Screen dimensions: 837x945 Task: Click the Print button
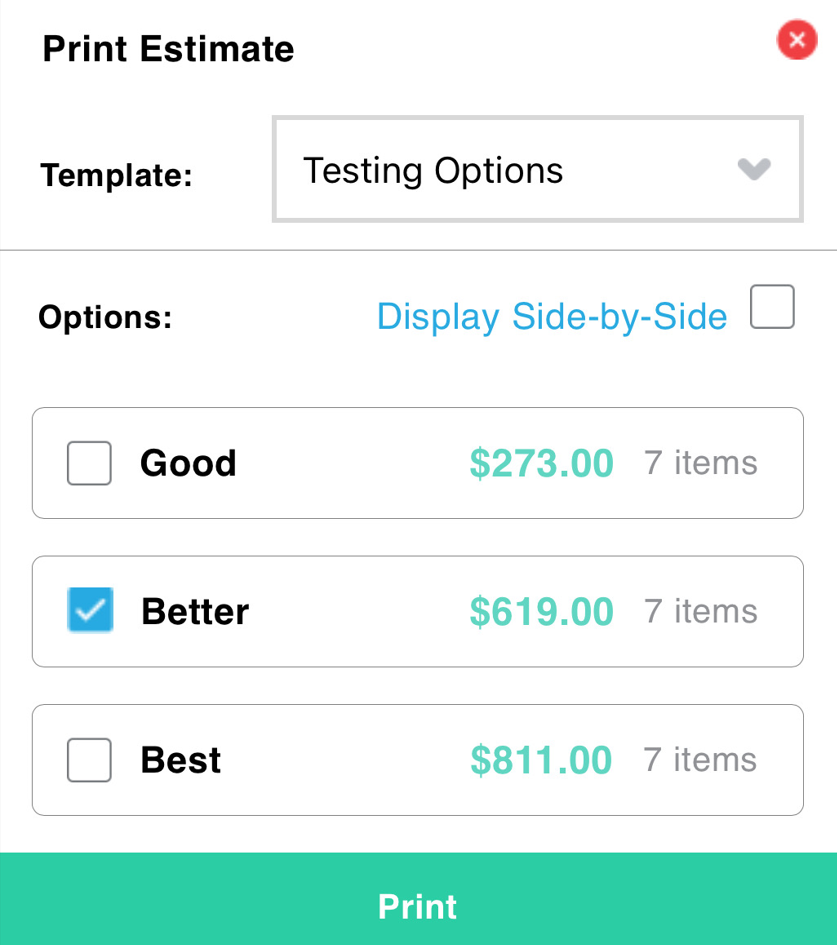click(418, 899)
